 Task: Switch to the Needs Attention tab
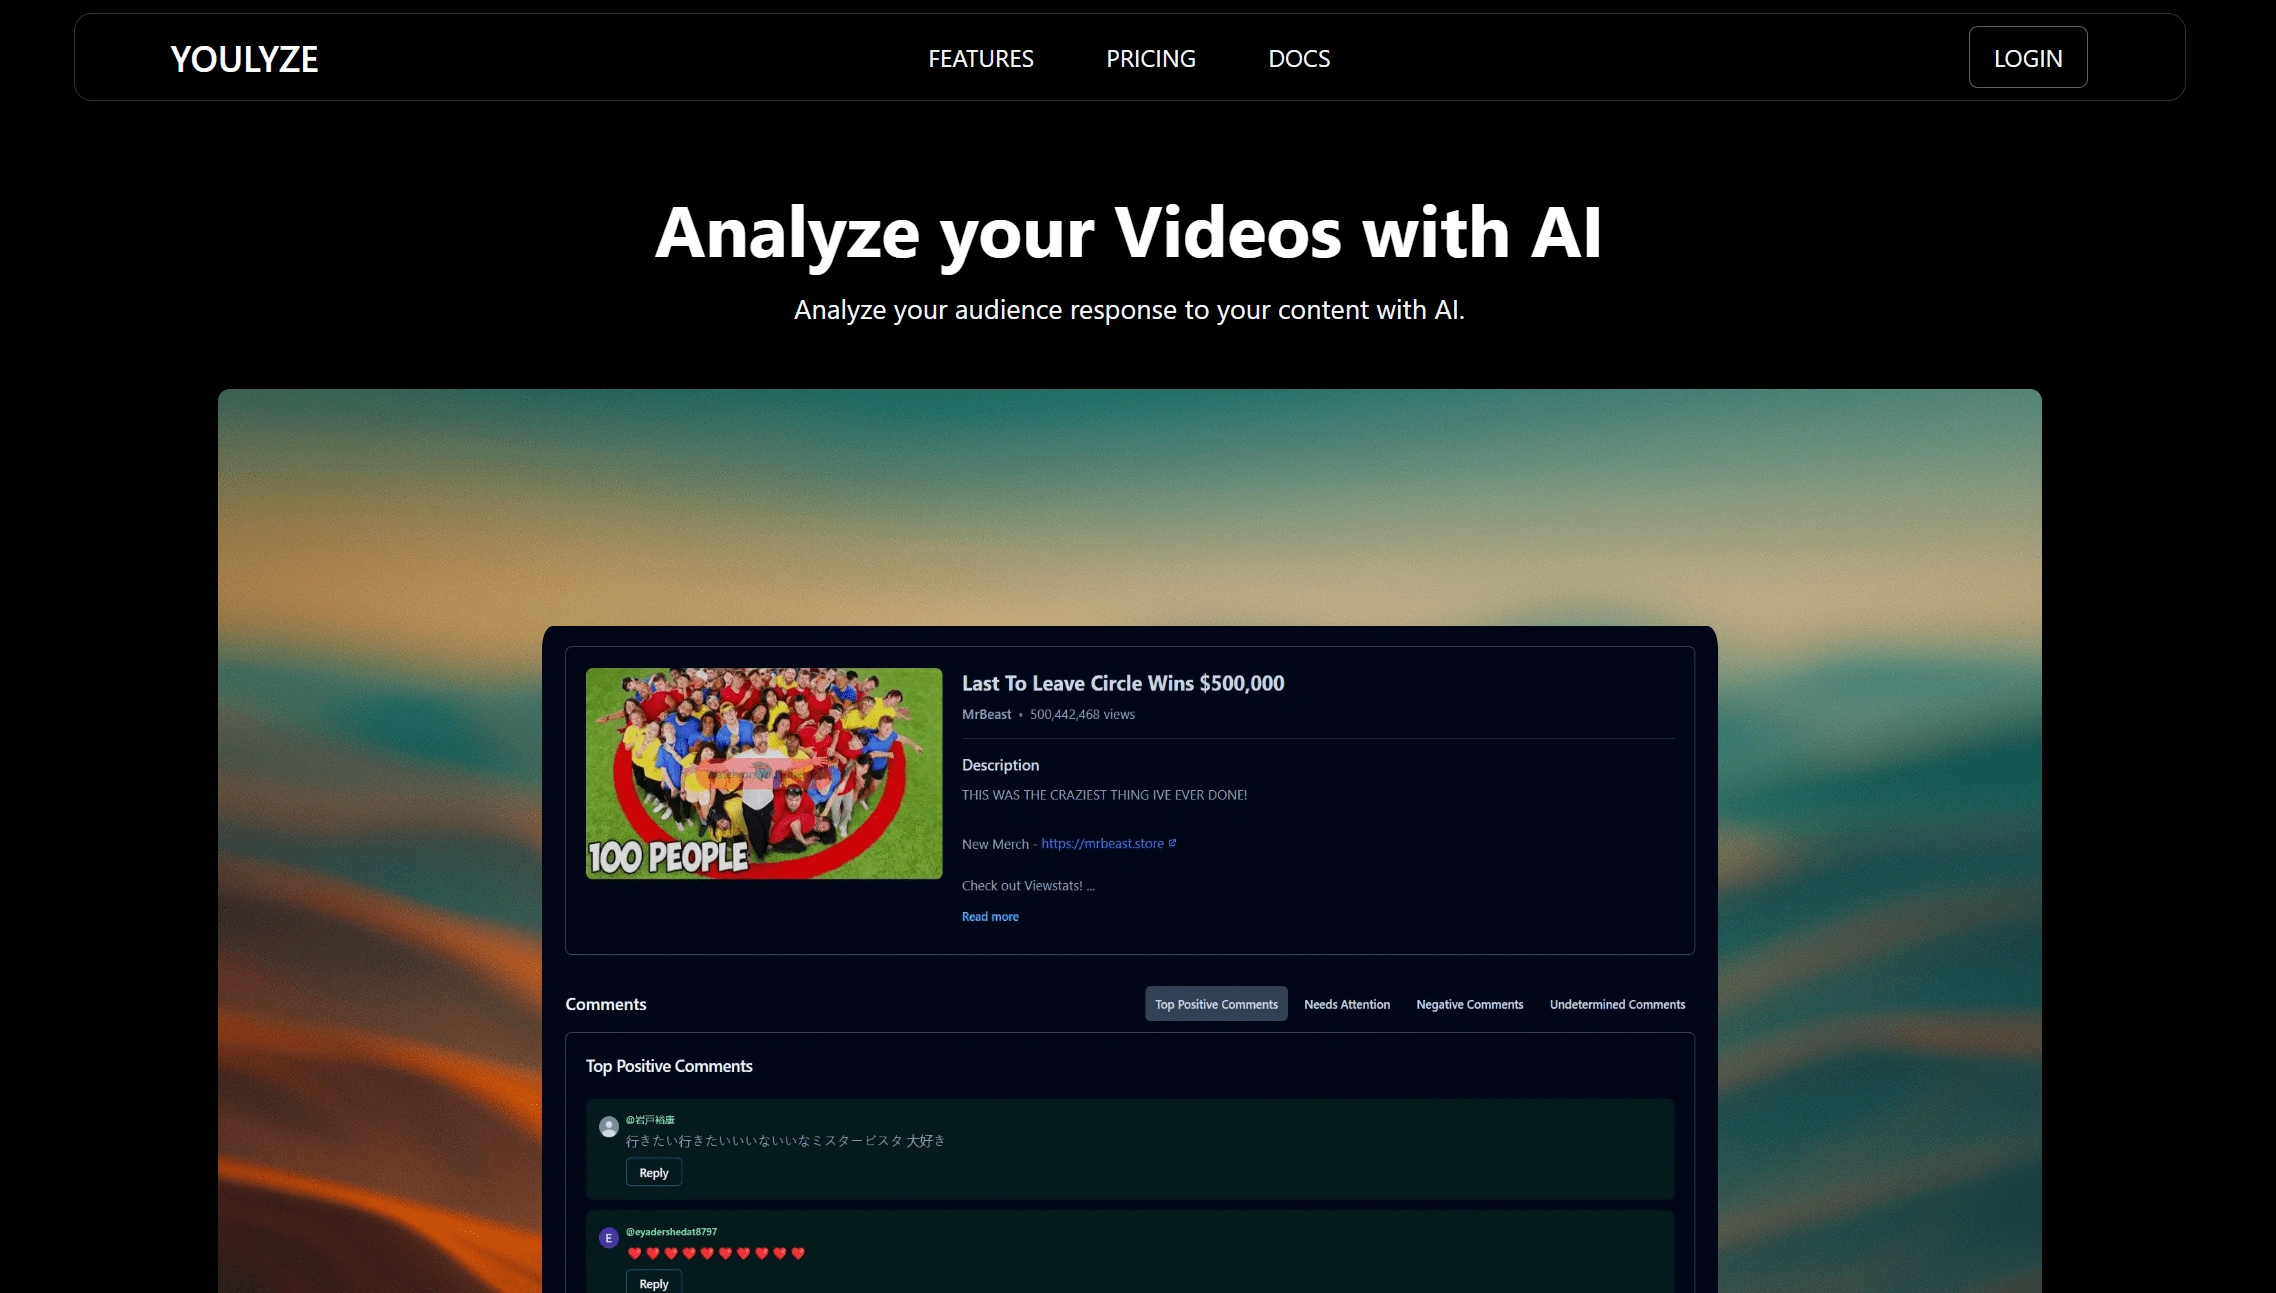[x=1346, y=1004]
